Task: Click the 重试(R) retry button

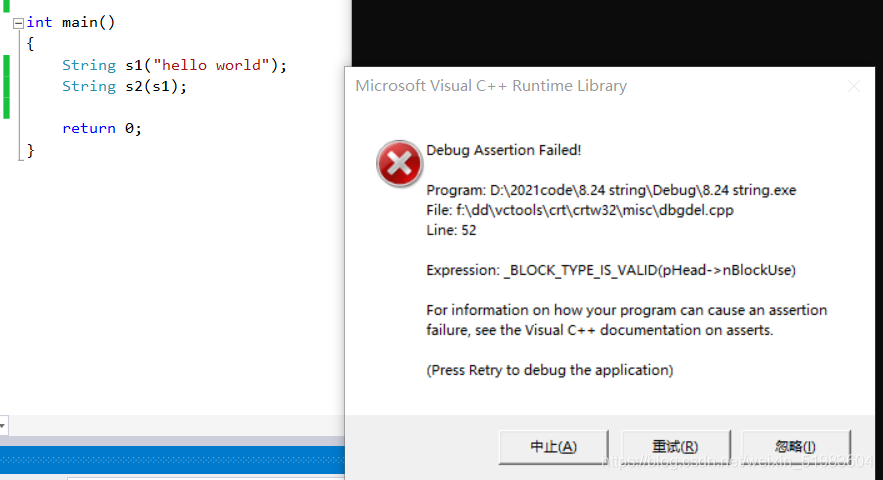Action: coord(675,447)
